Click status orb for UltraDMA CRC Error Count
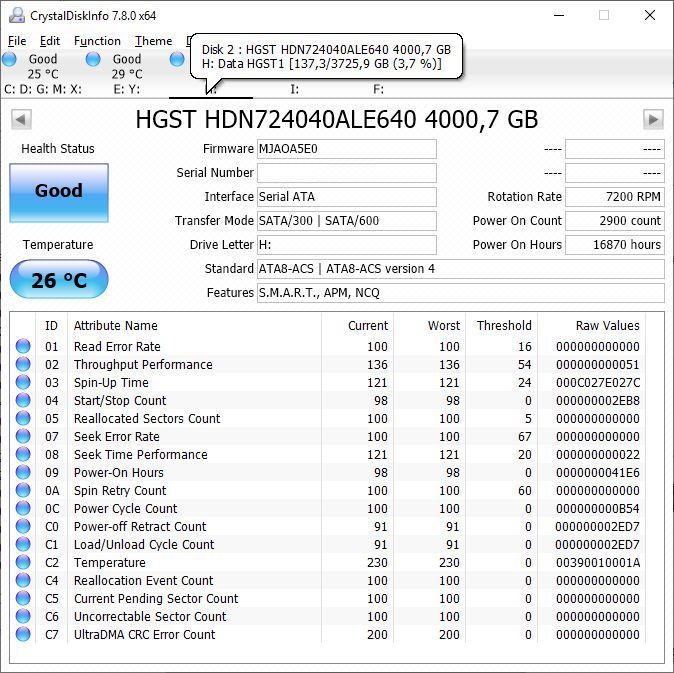Screen dimensions: 674x673 (23, 634)
